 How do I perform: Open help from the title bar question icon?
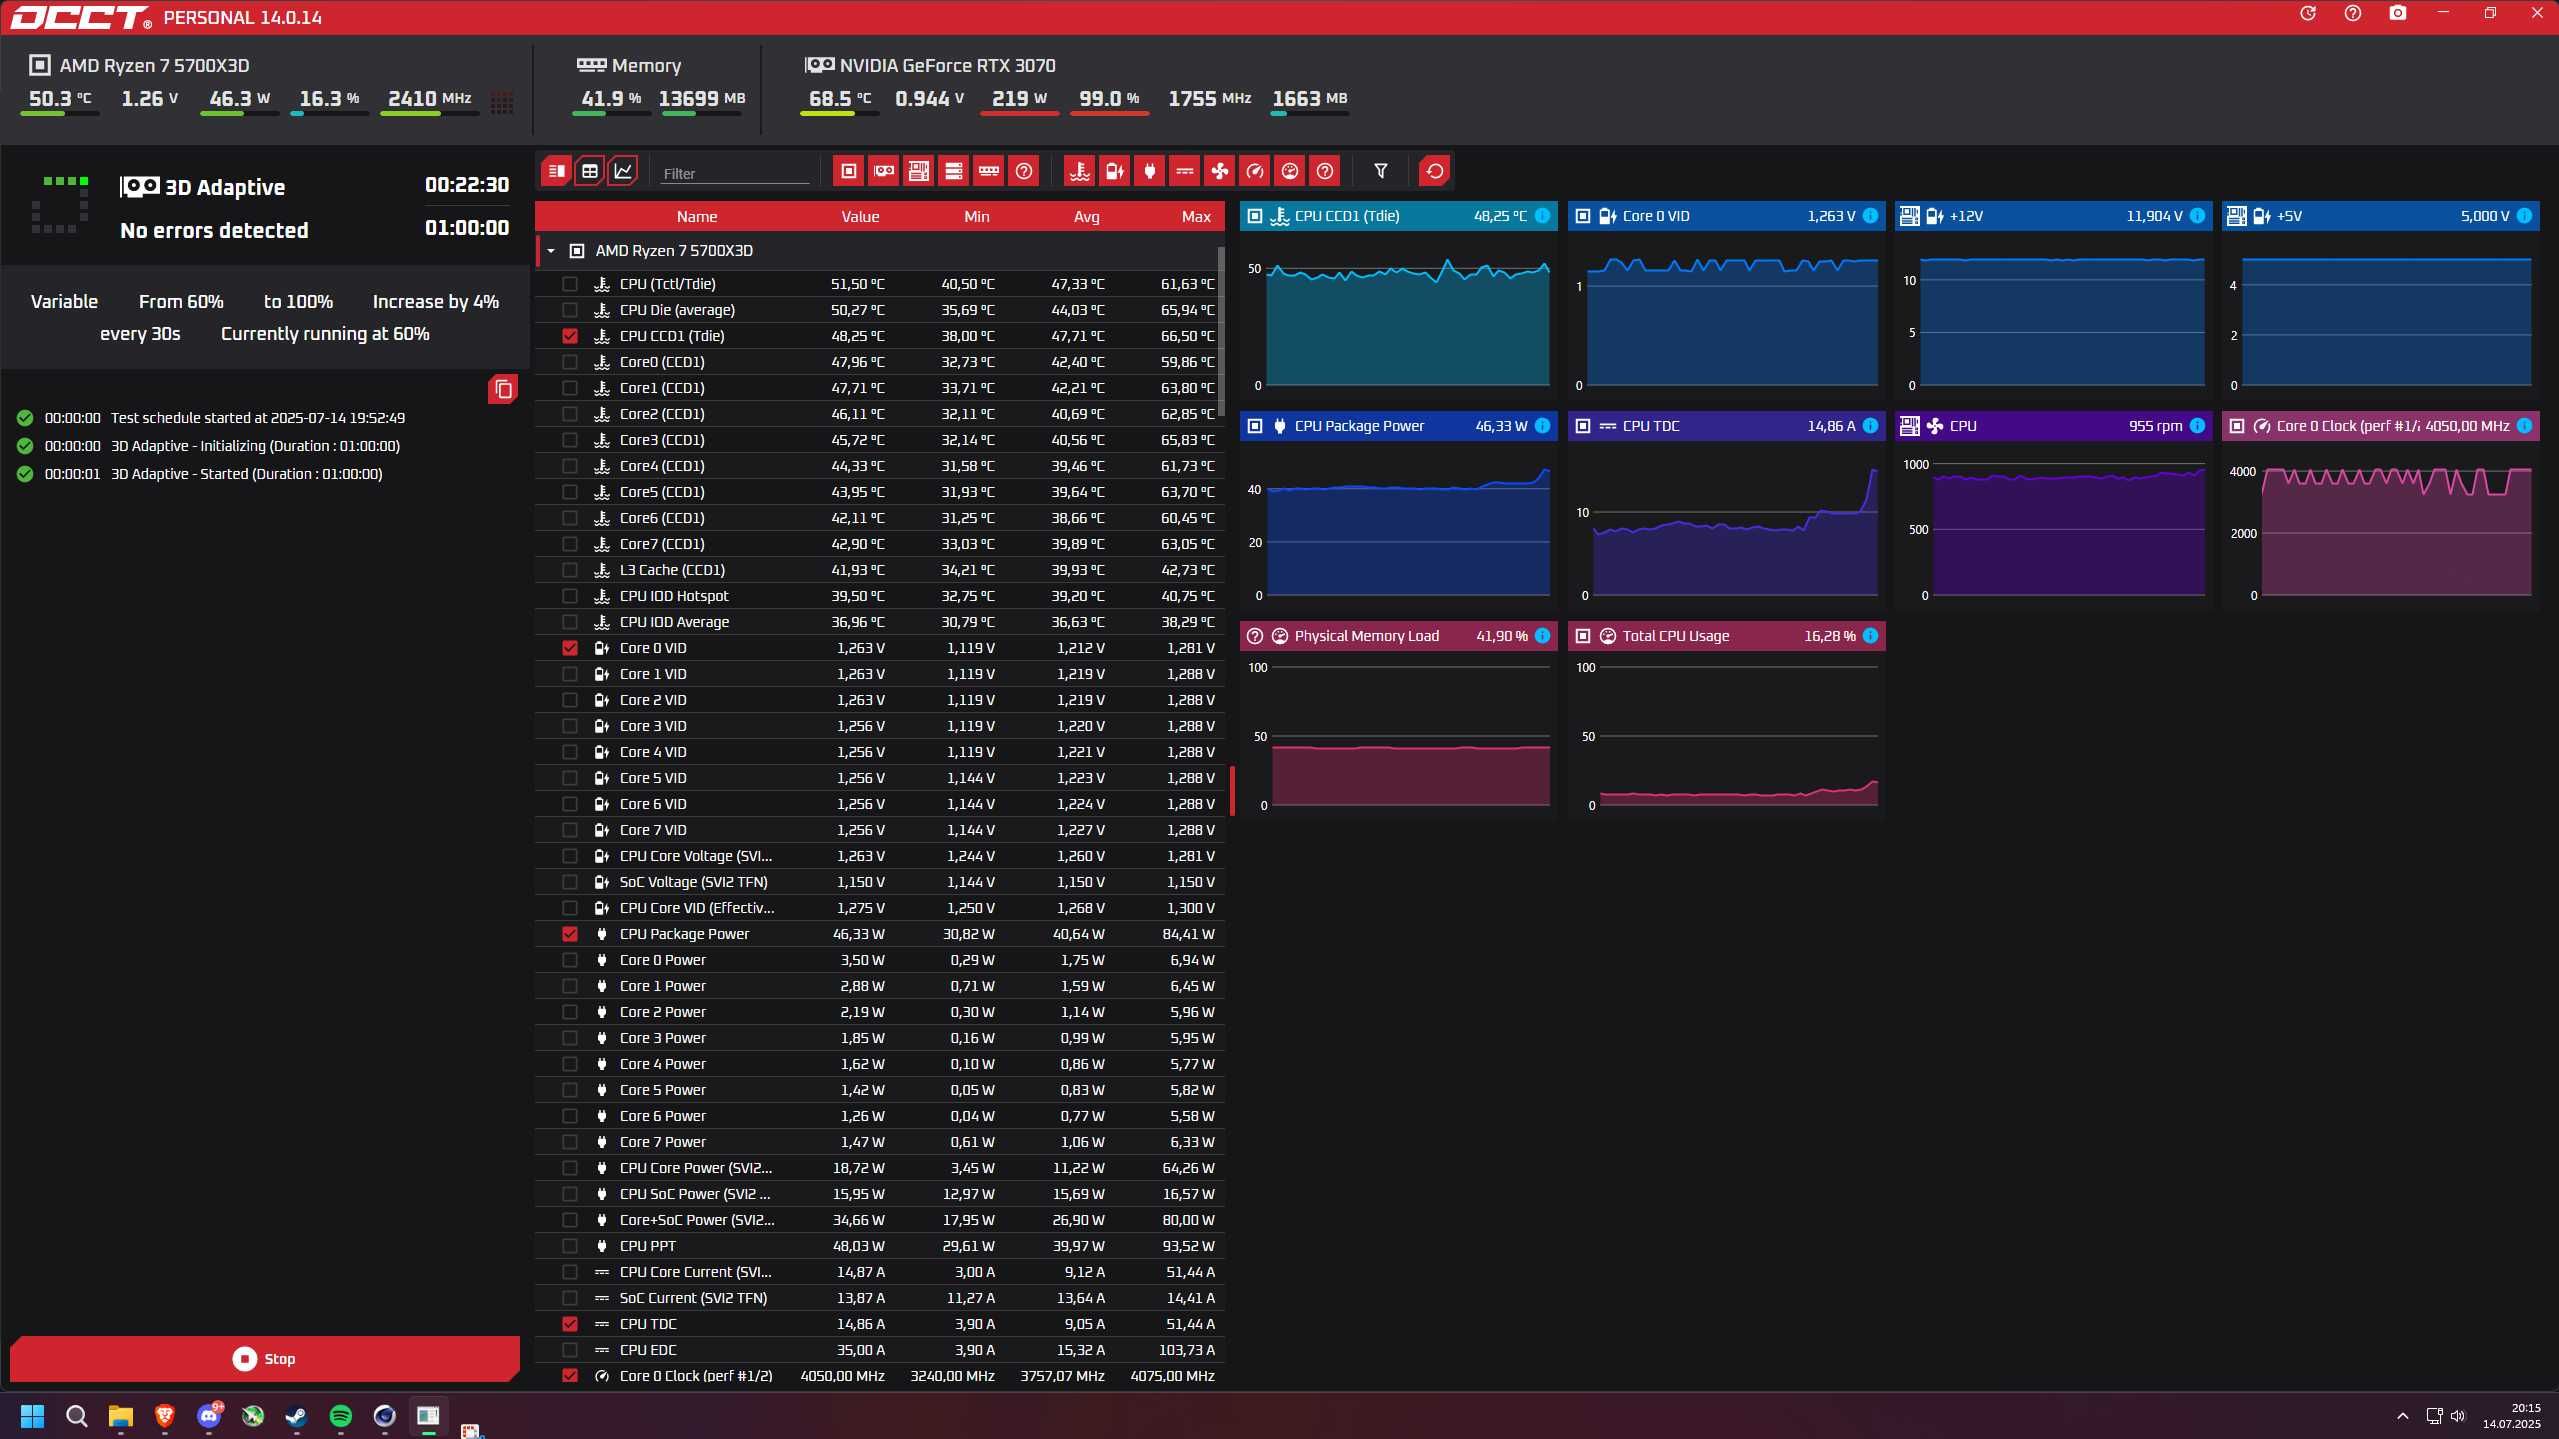click(x=2353, y=13)
